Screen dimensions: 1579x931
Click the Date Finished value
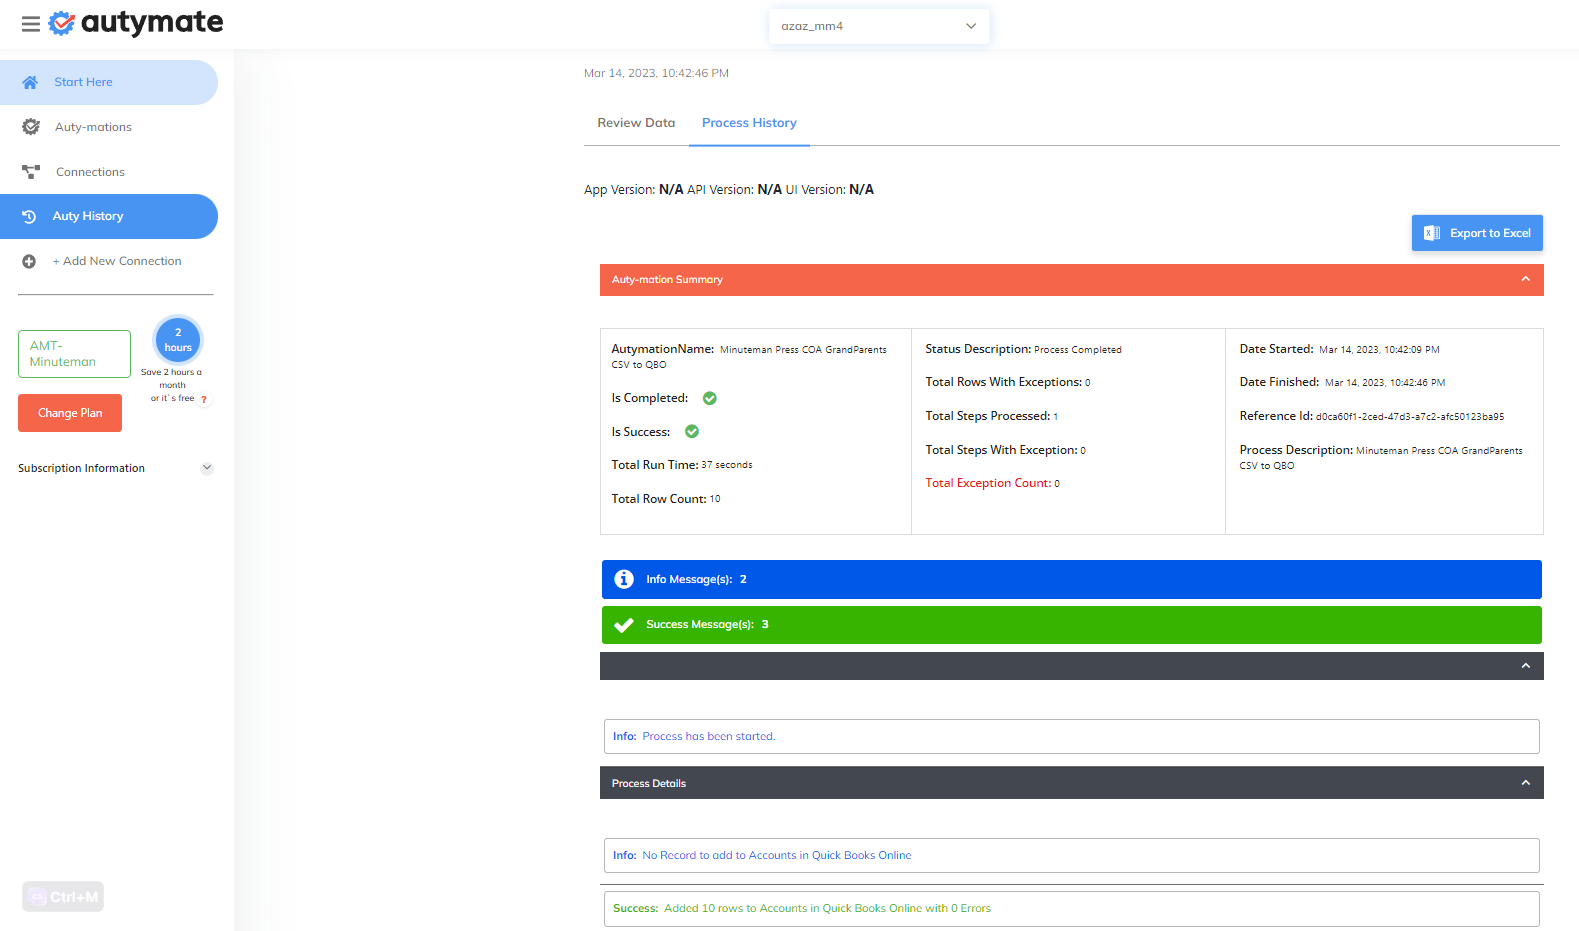click(1385, 383)
